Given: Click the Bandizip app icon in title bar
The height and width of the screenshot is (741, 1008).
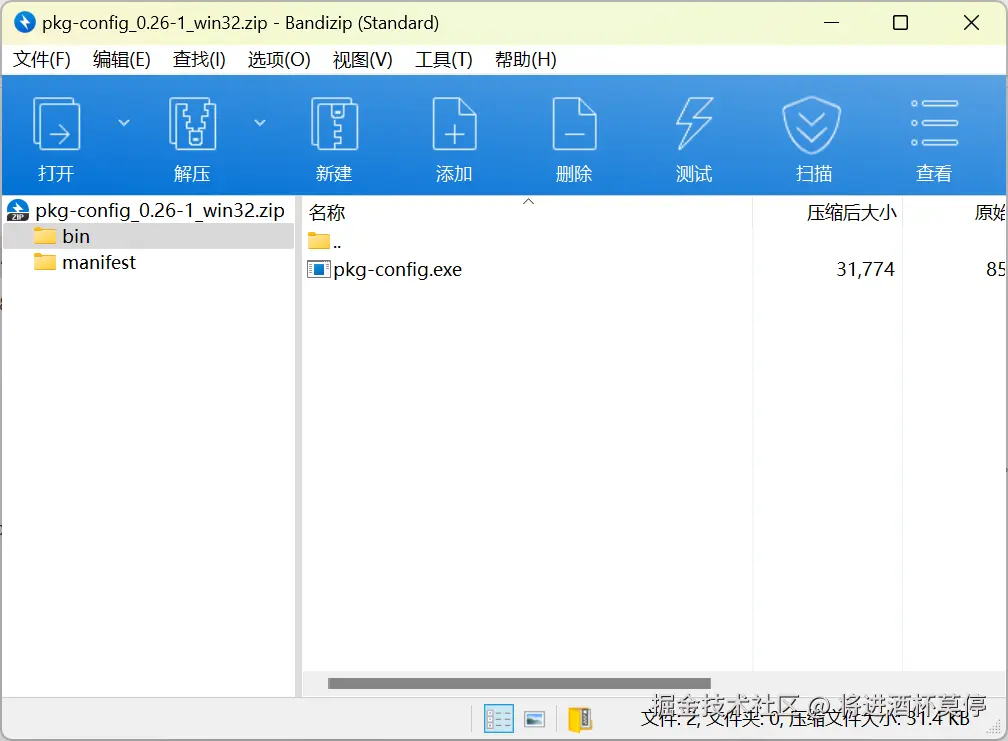Looking at the screenshot, I should point(24,22).
